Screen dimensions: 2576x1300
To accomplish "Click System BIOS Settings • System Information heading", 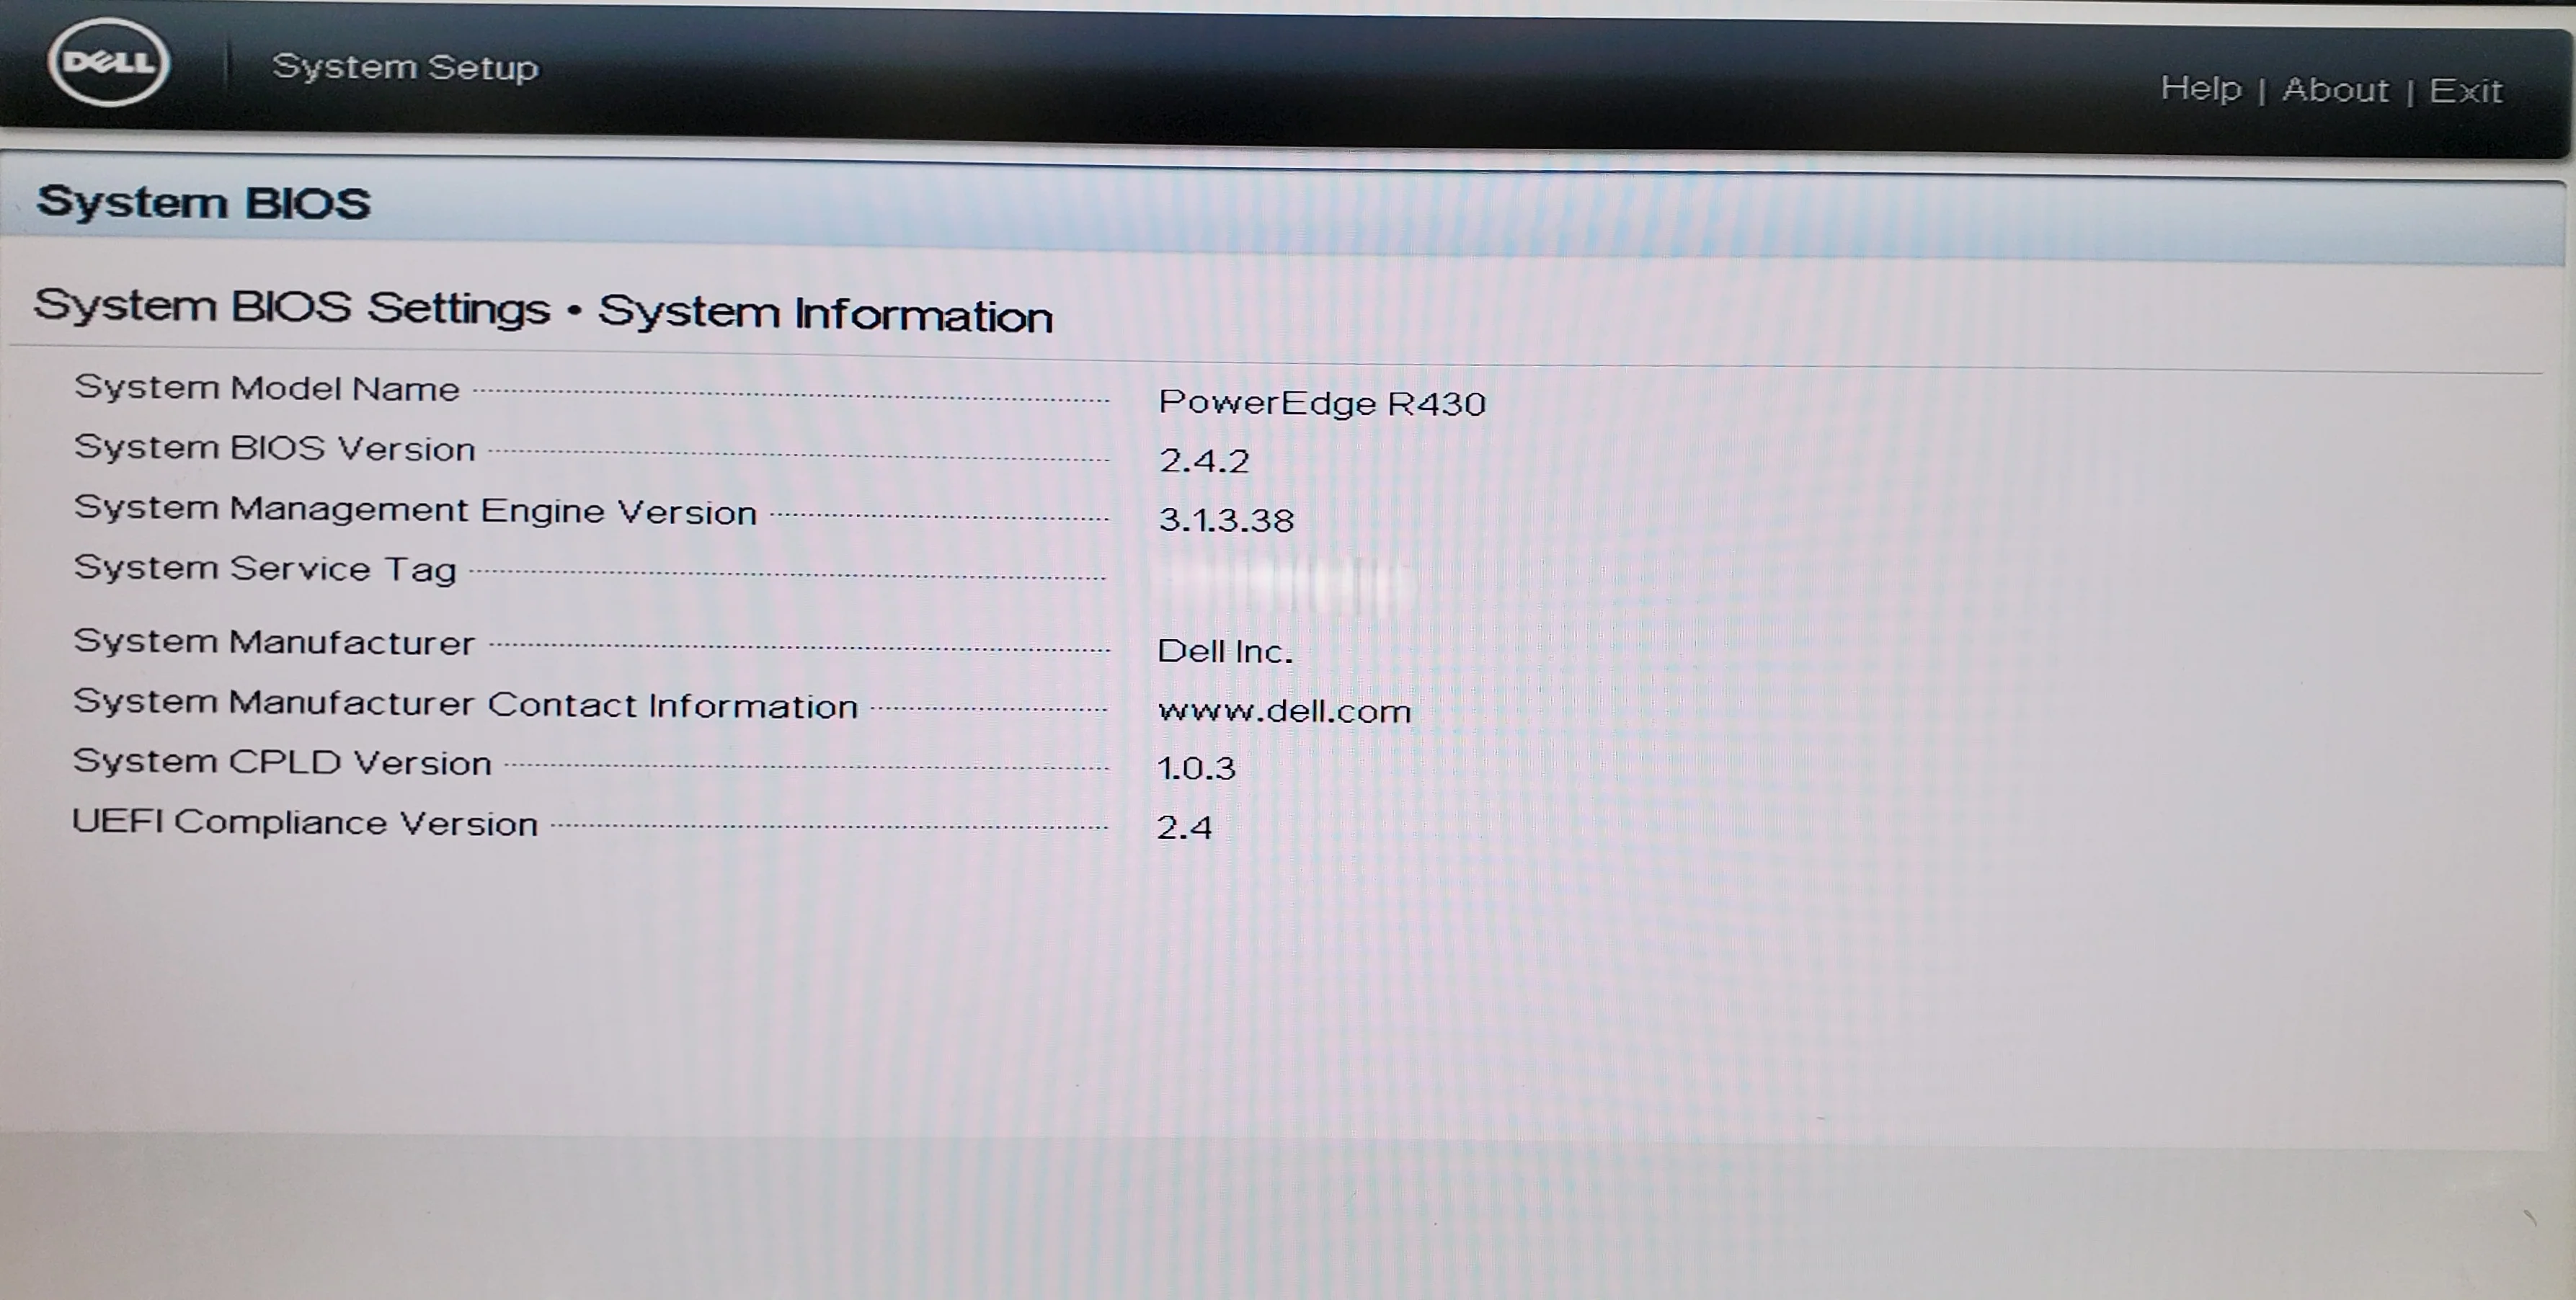I will (x=543, y=311).
